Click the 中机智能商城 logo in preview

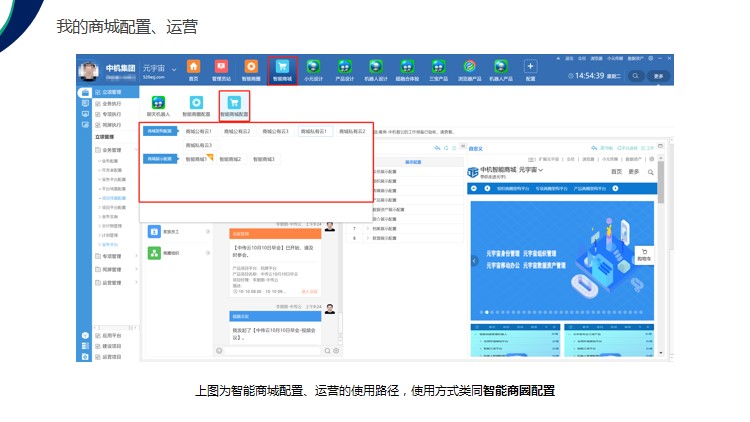pos(473,172)
